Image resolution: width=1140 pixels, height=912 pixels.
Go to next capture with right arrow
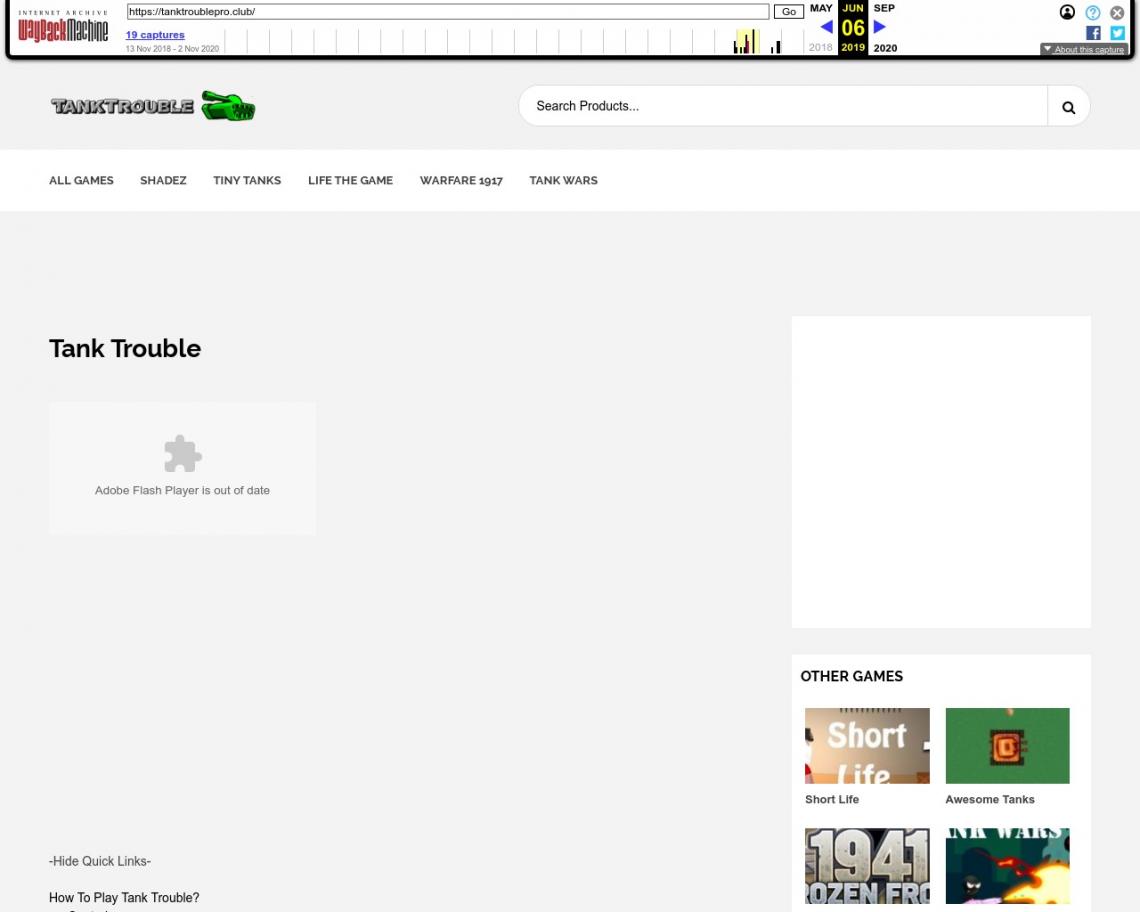[x=880, y=27]
